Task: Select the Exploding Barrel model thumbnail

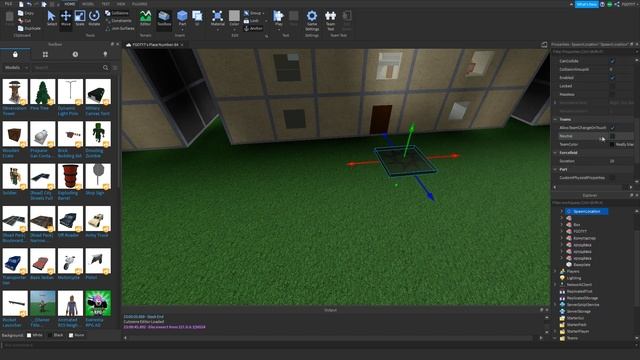Action: (x=70, y=176)
